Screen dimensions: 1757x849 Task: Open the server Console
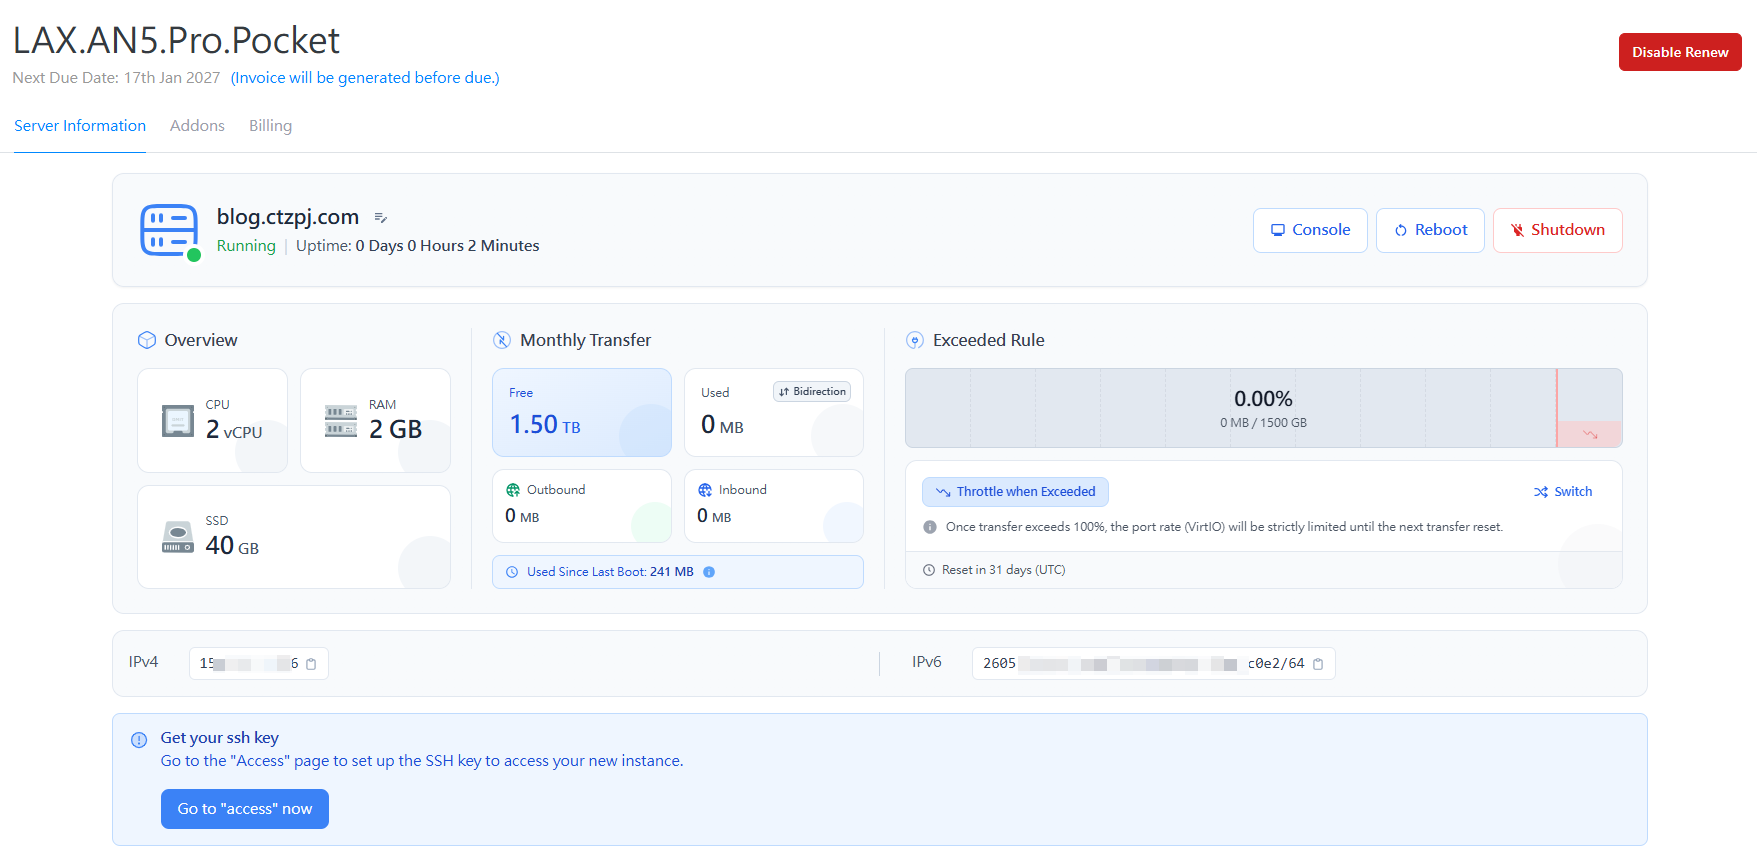click(1310, 230)
